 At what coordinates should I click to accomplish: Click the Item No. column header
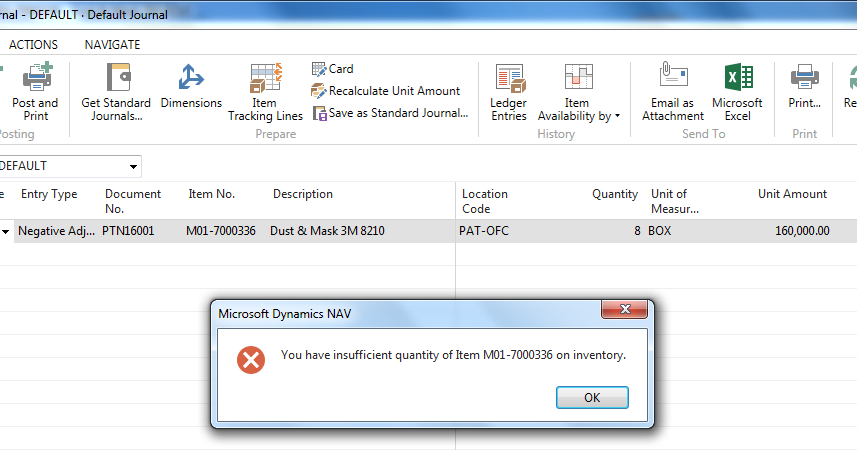[x=212, y=194]
